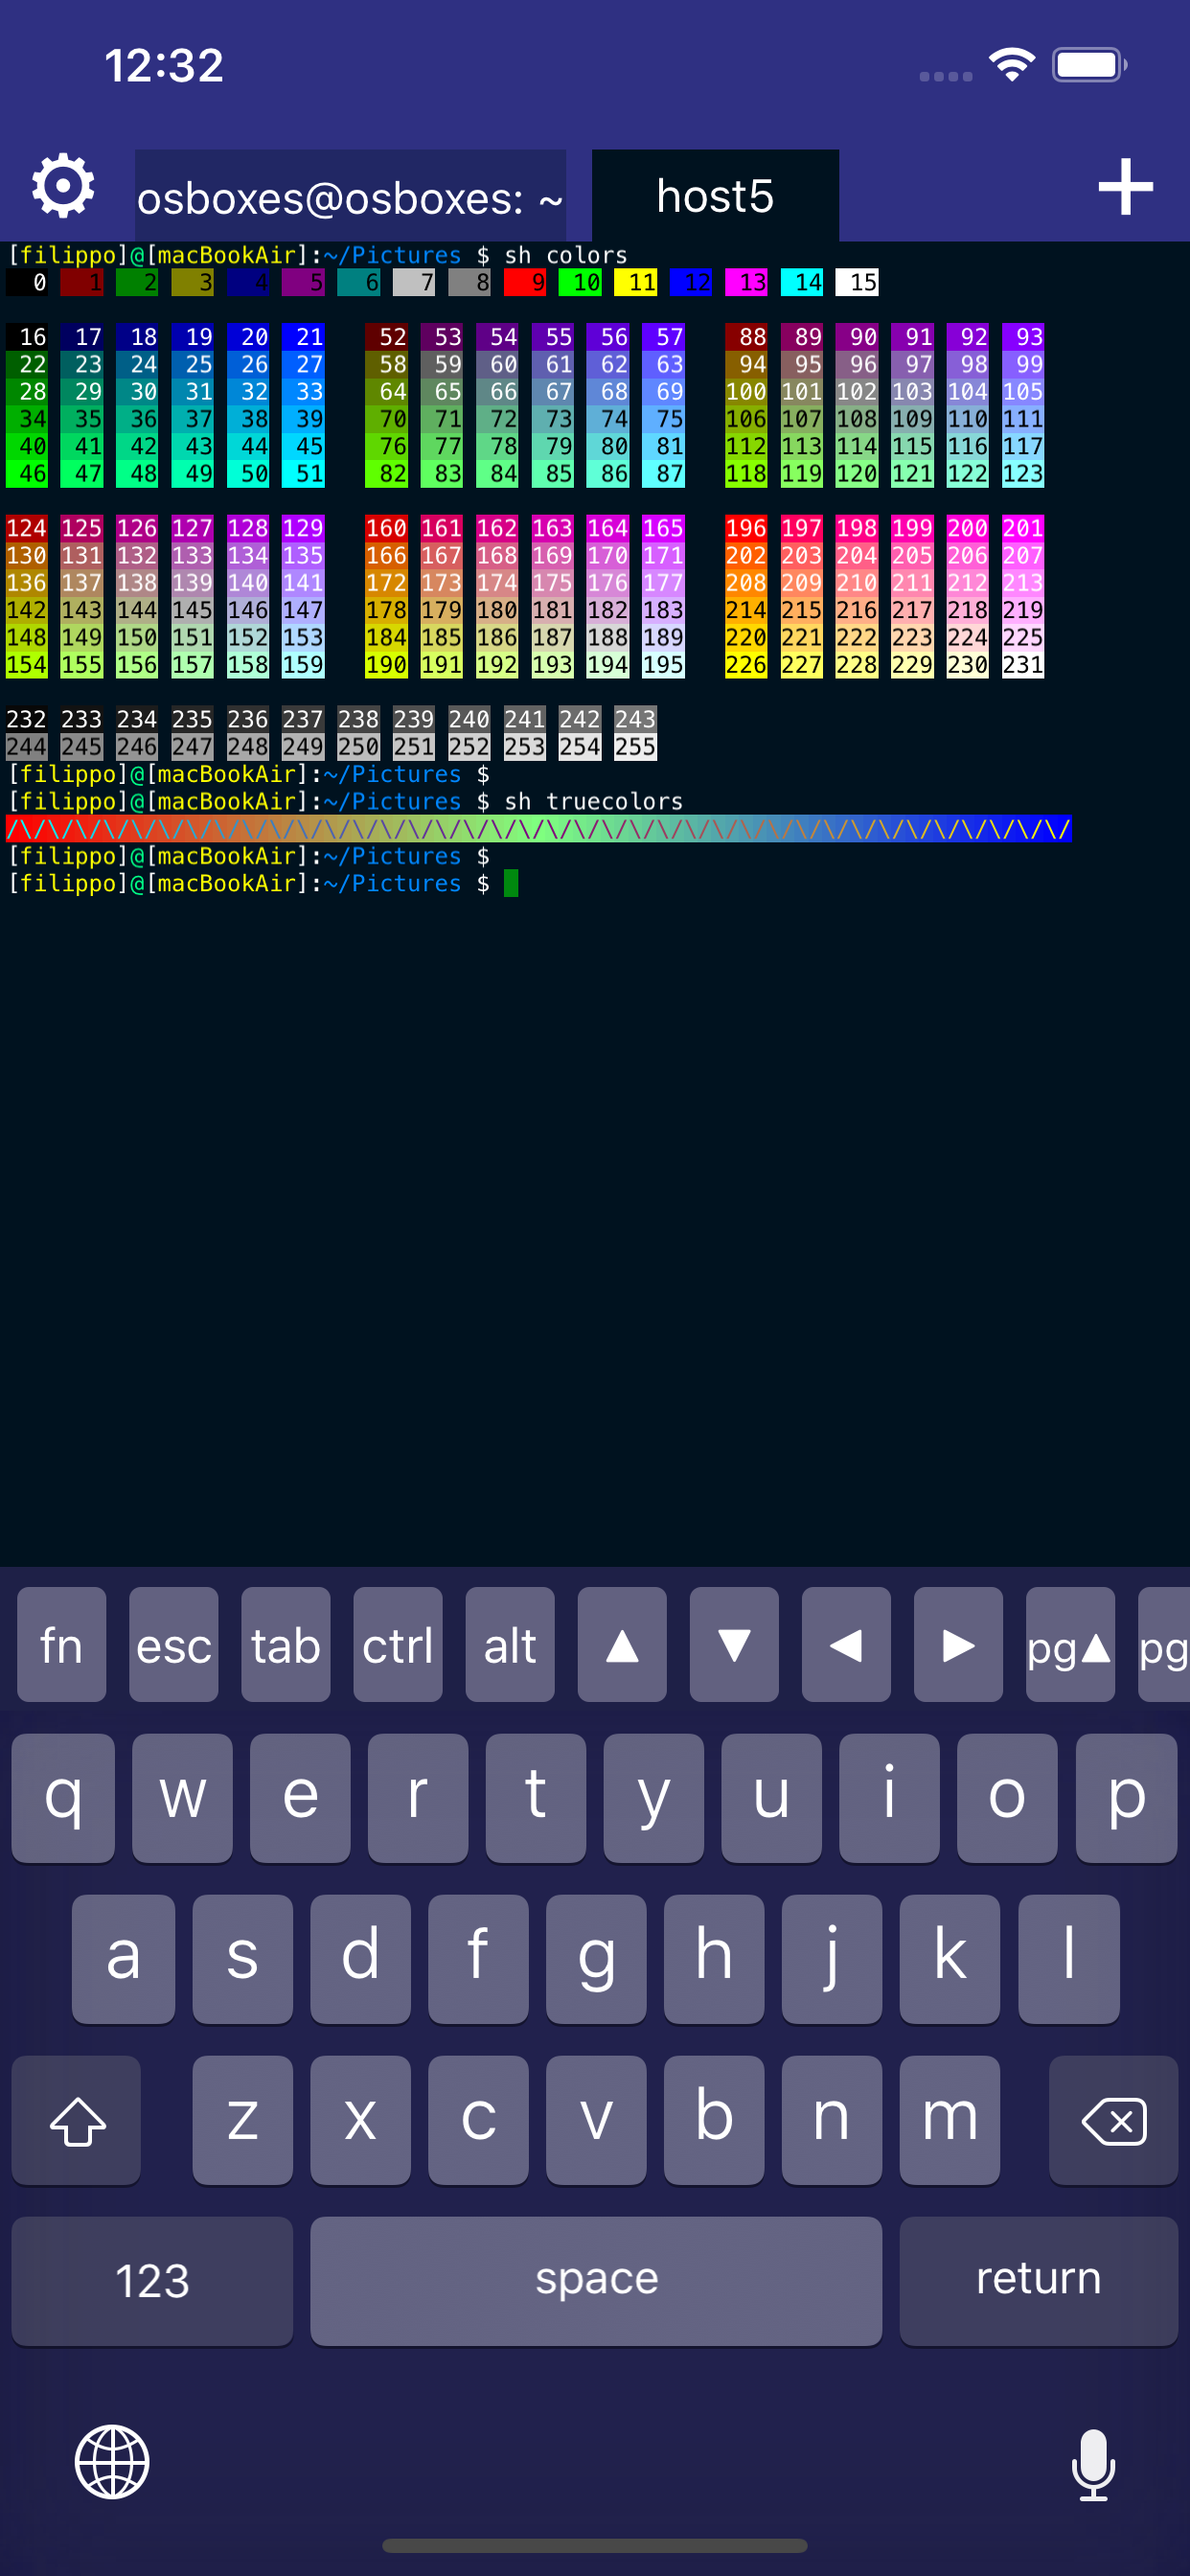1190x2576 pixels.
Task: Tap the return key
Action: click(1038, 2281)
